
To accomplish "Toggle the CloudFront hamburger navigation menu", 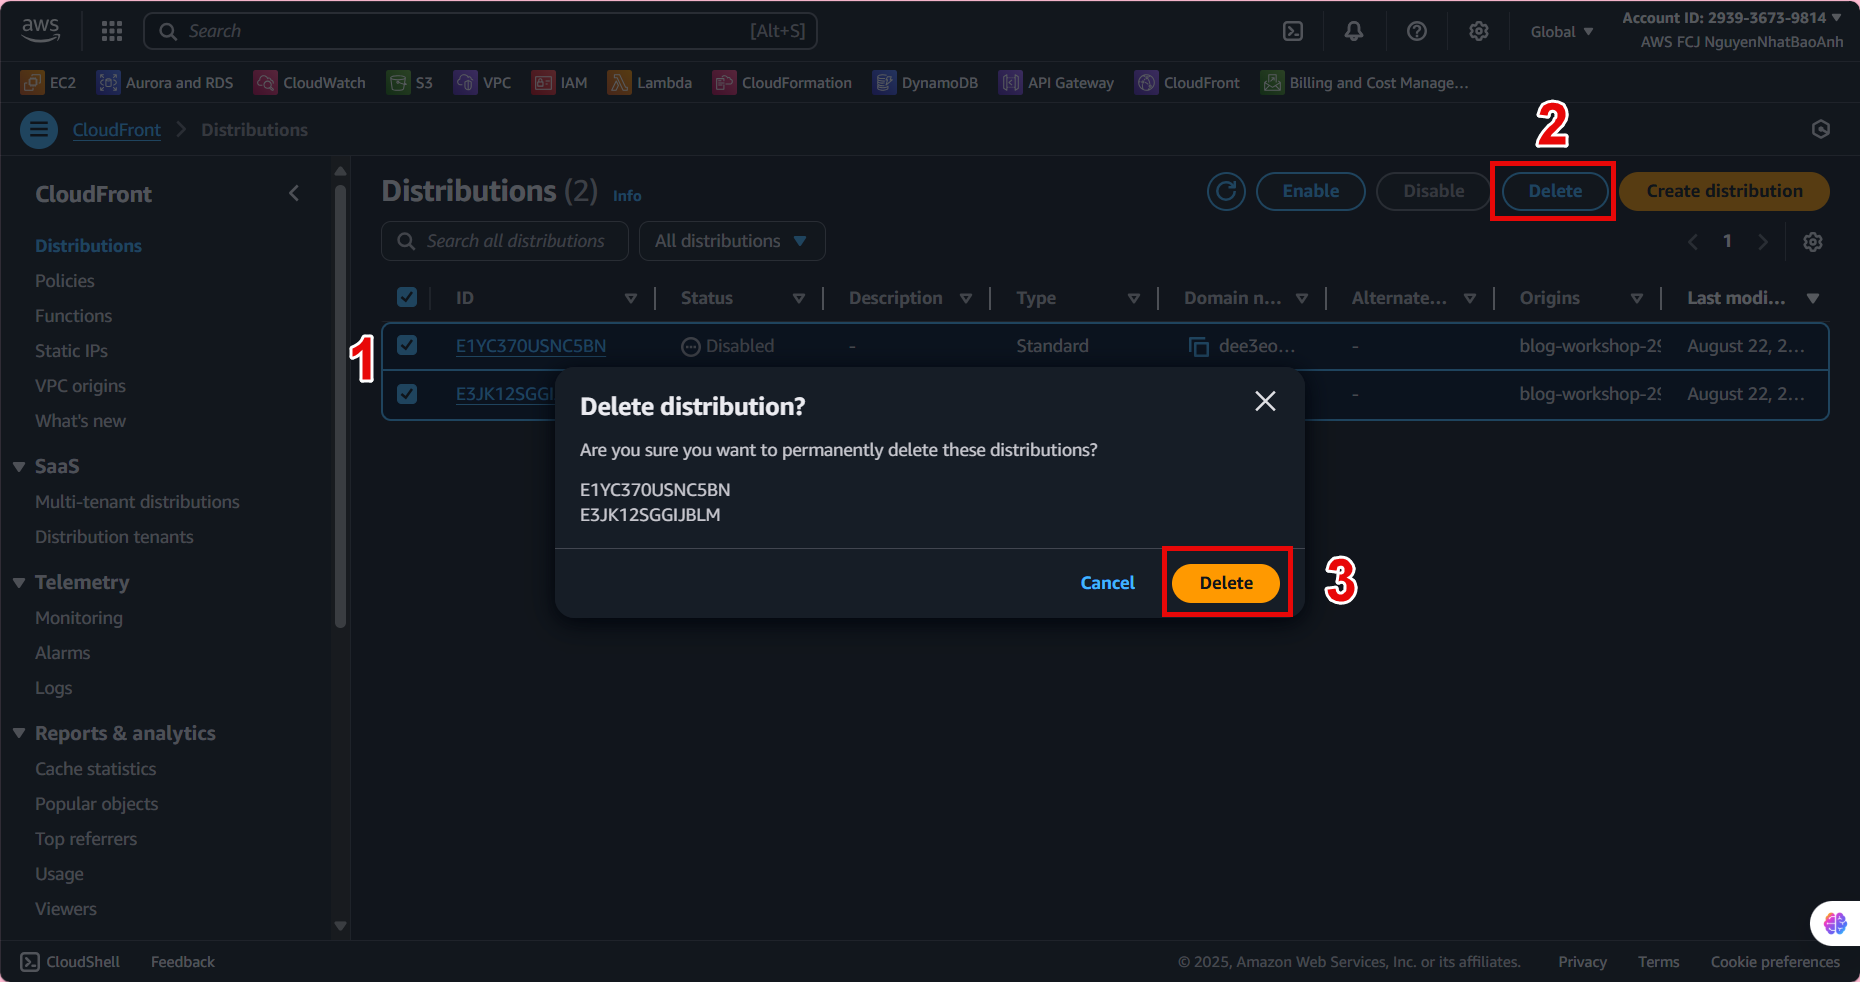I will [39, 130].
